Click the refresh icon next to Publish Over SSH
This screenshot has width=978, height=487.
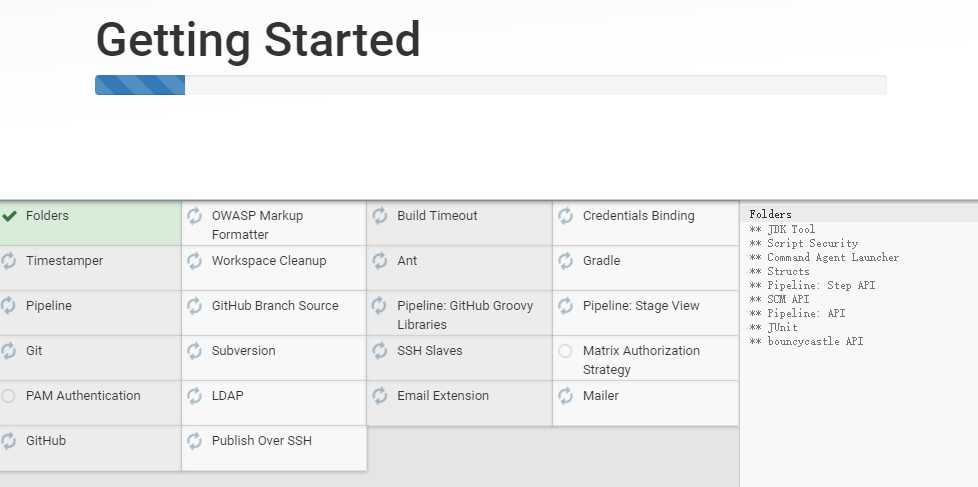click(194, 441)
